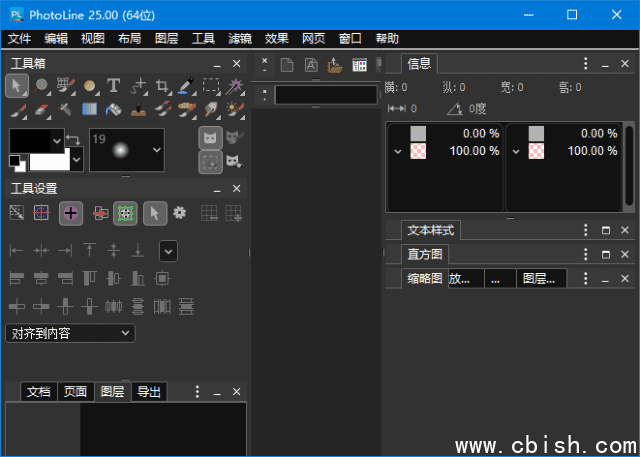The image size is (640, 457).
Task: Toggle the cat mask with eye button
Action: [235, 162]
